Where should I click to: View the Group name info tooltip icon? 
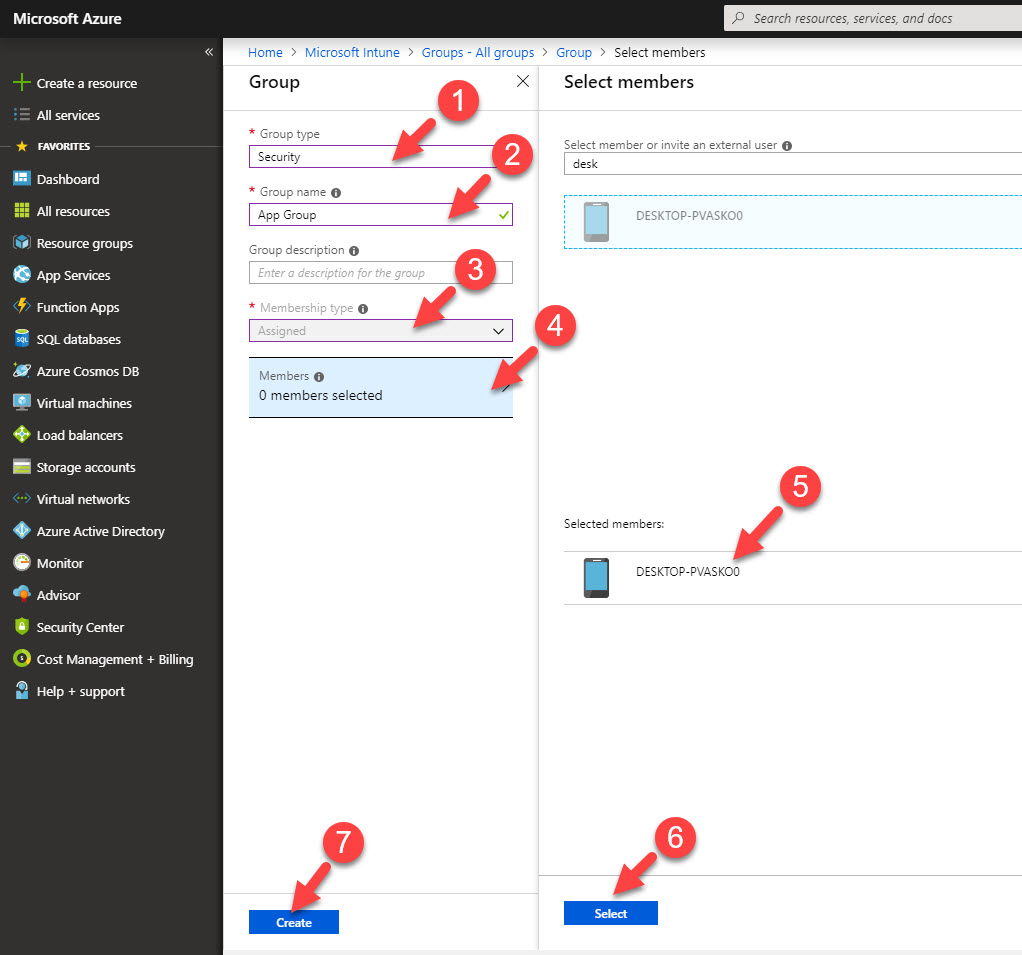click(x=334, y=191)
